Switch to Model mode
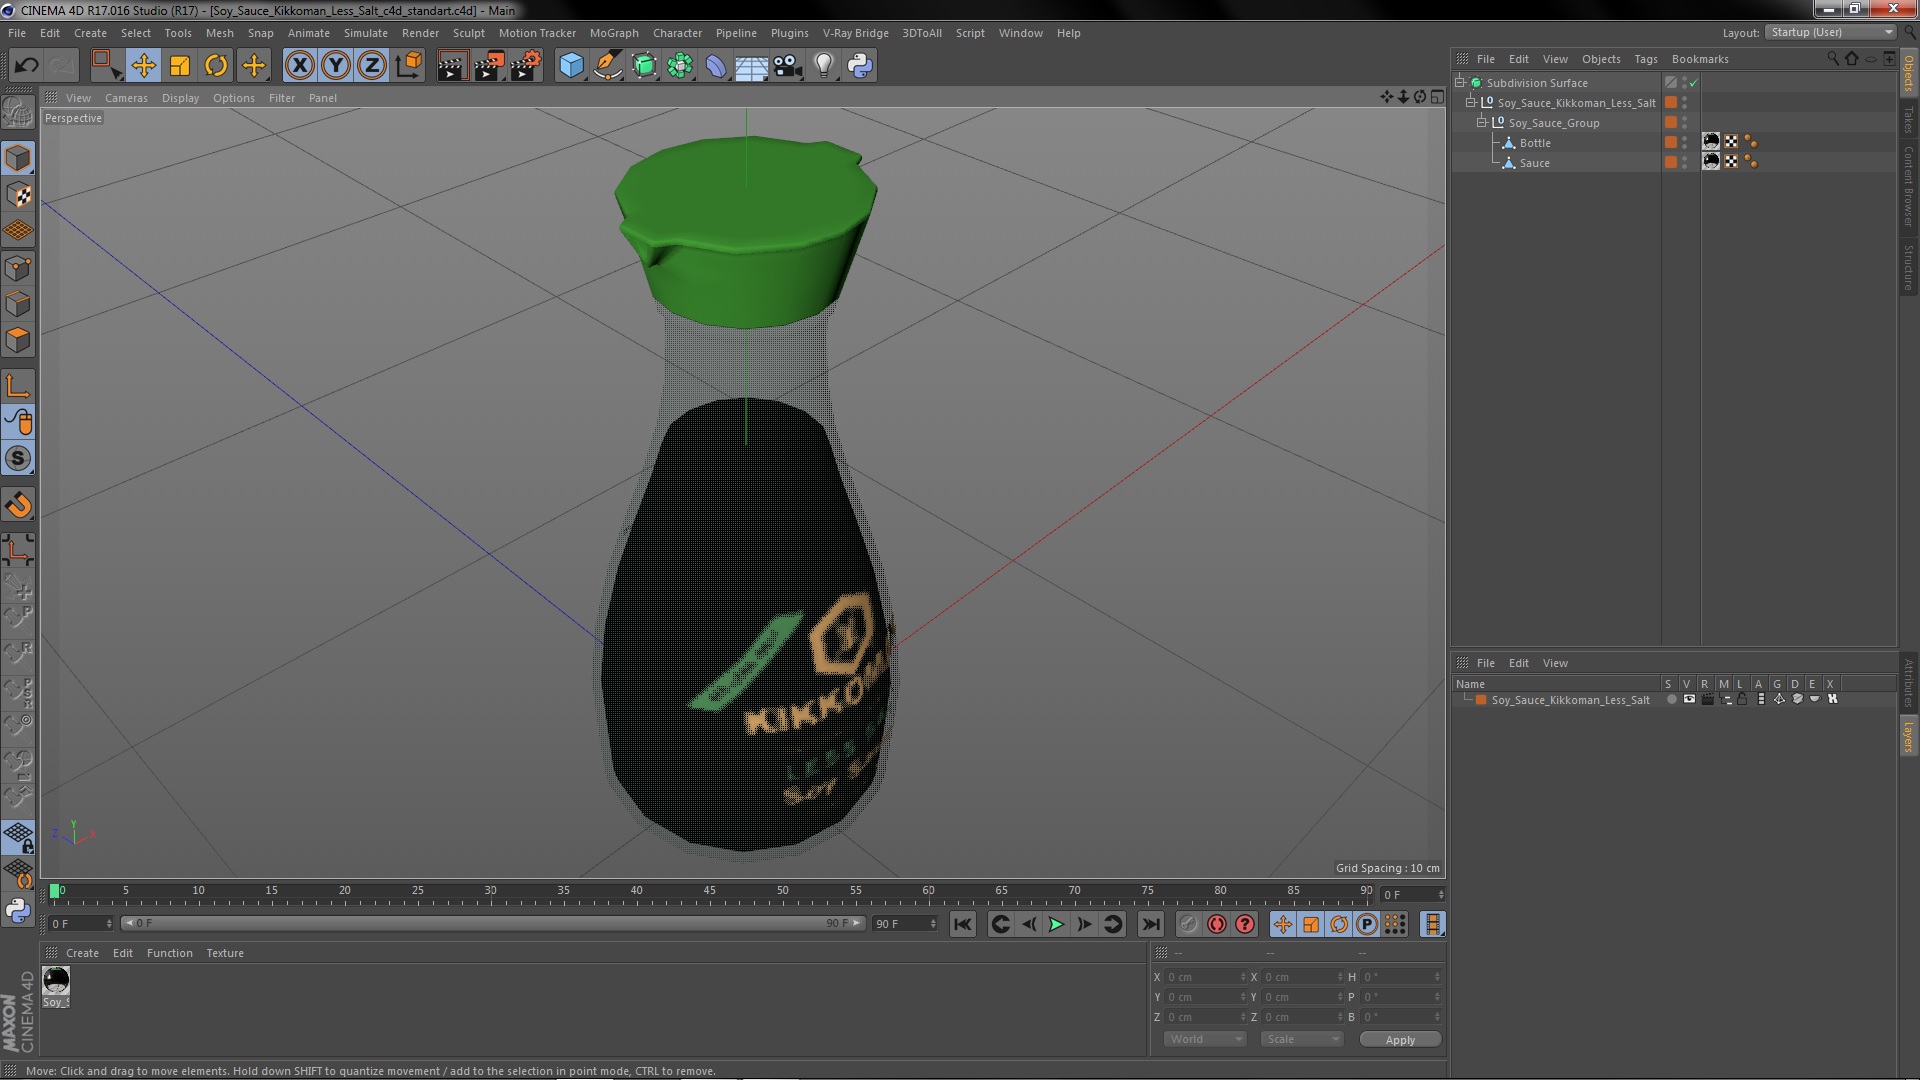 (18, 158)
